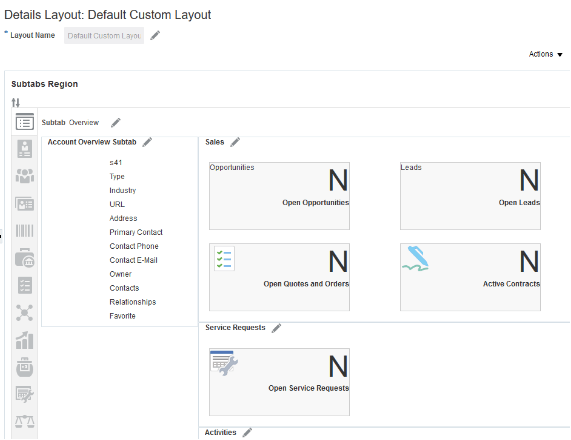Select the Overview subtab list icon
The image size is (571, 440).
point(25,122)
